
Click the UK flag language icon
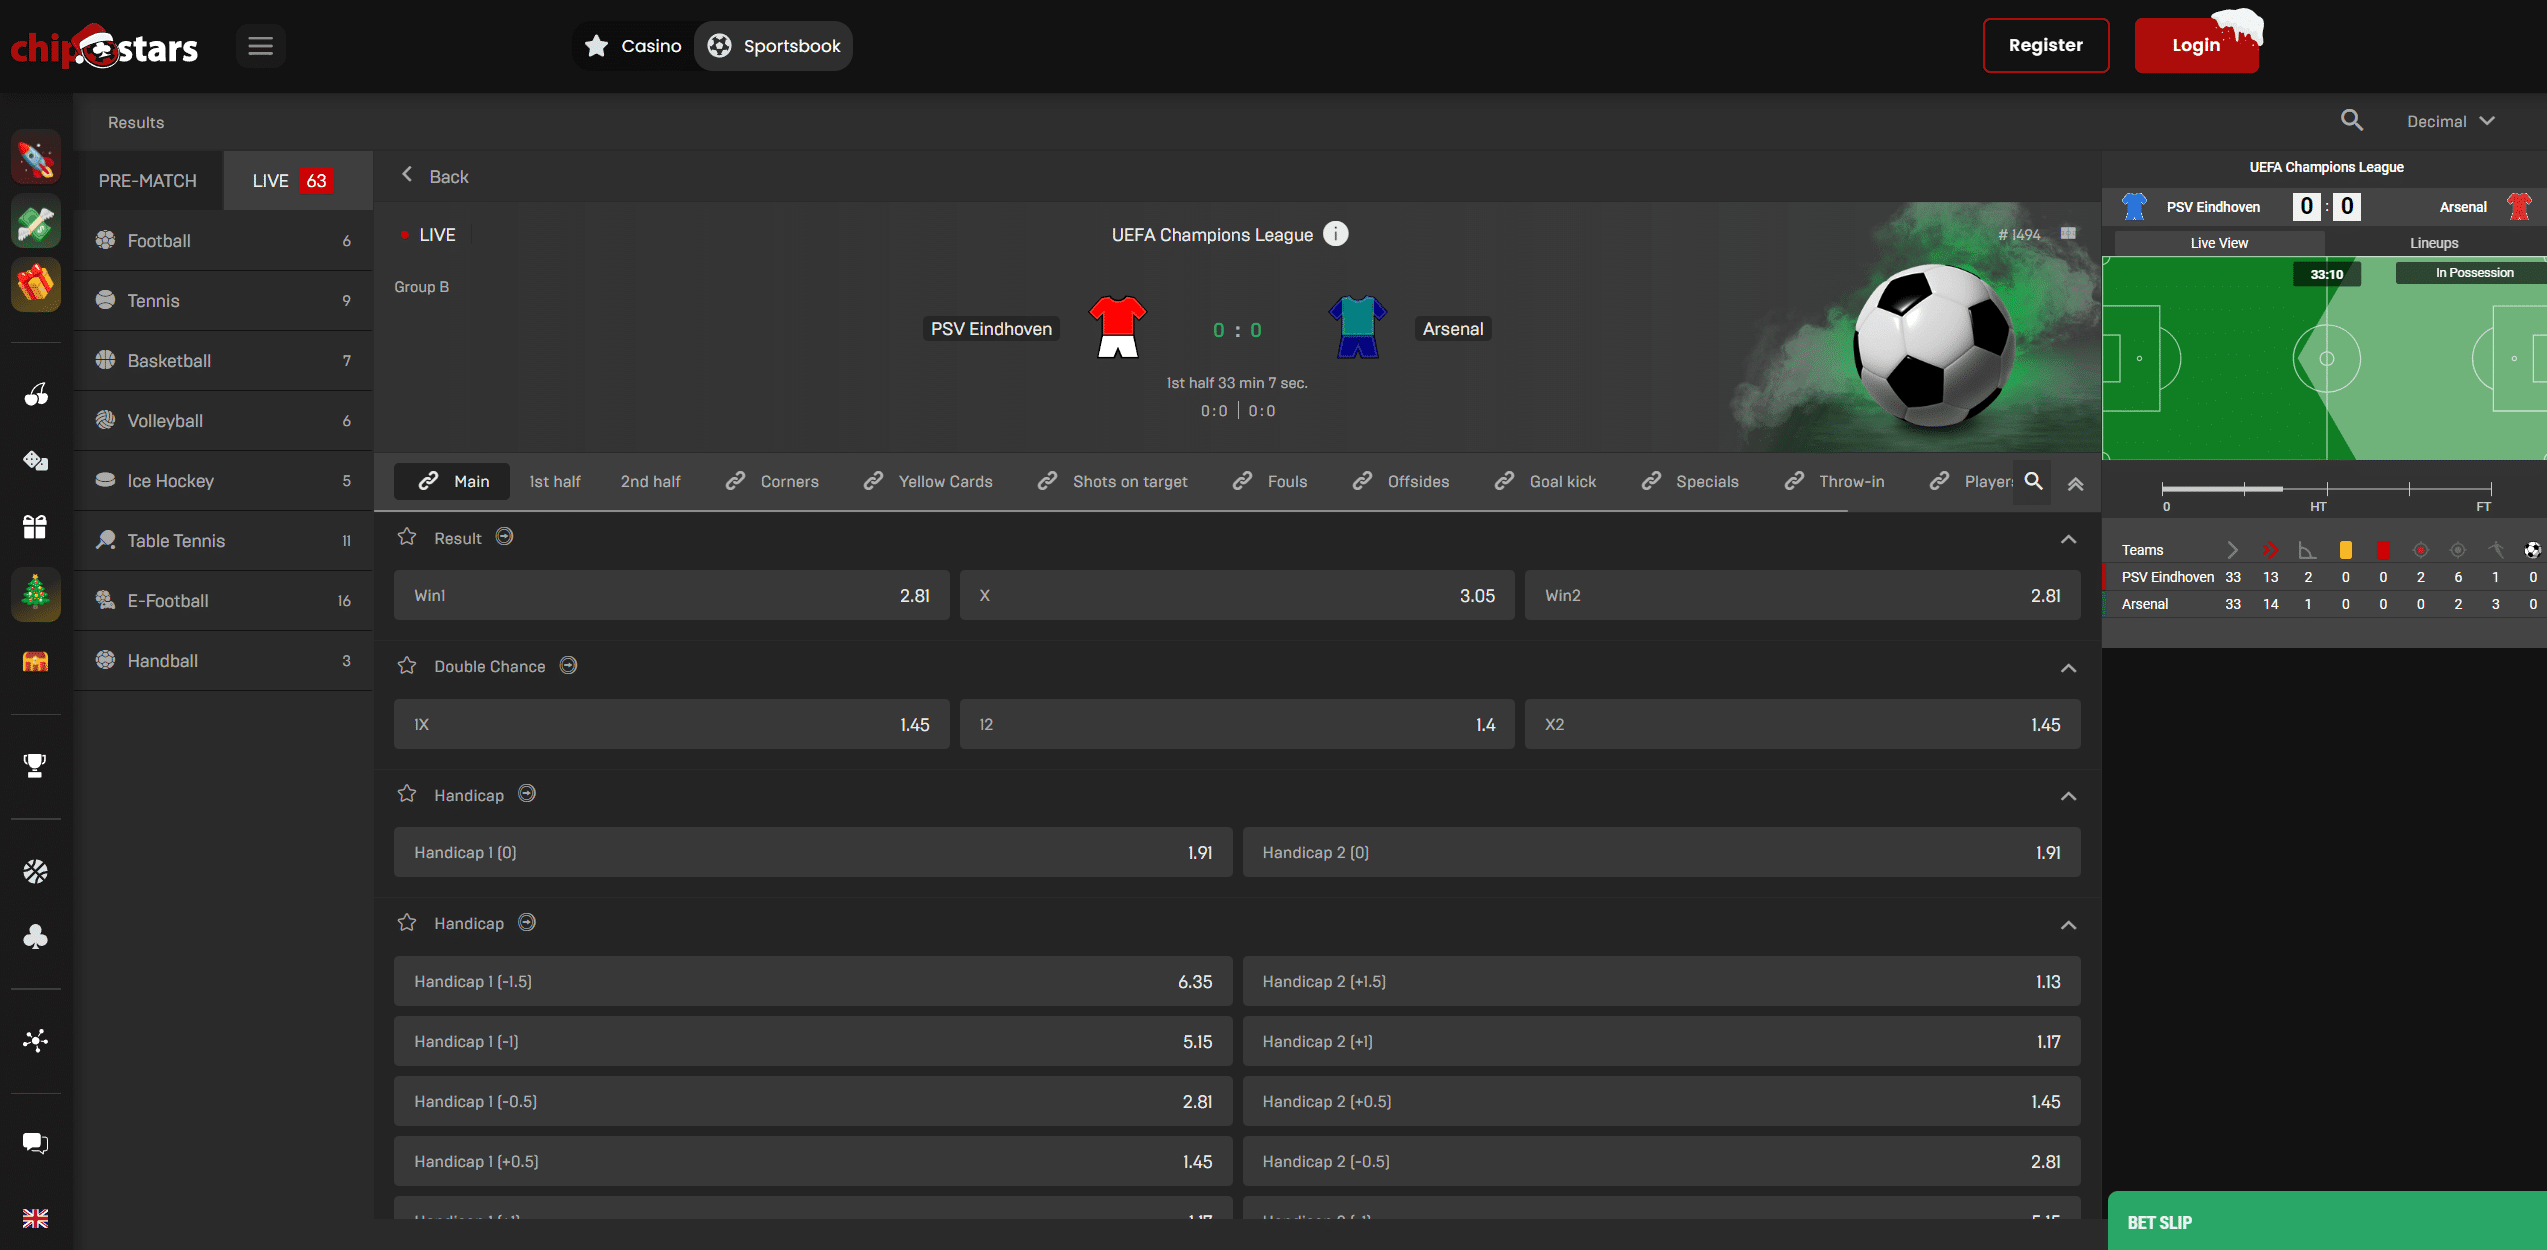[x=35, y=1218]
